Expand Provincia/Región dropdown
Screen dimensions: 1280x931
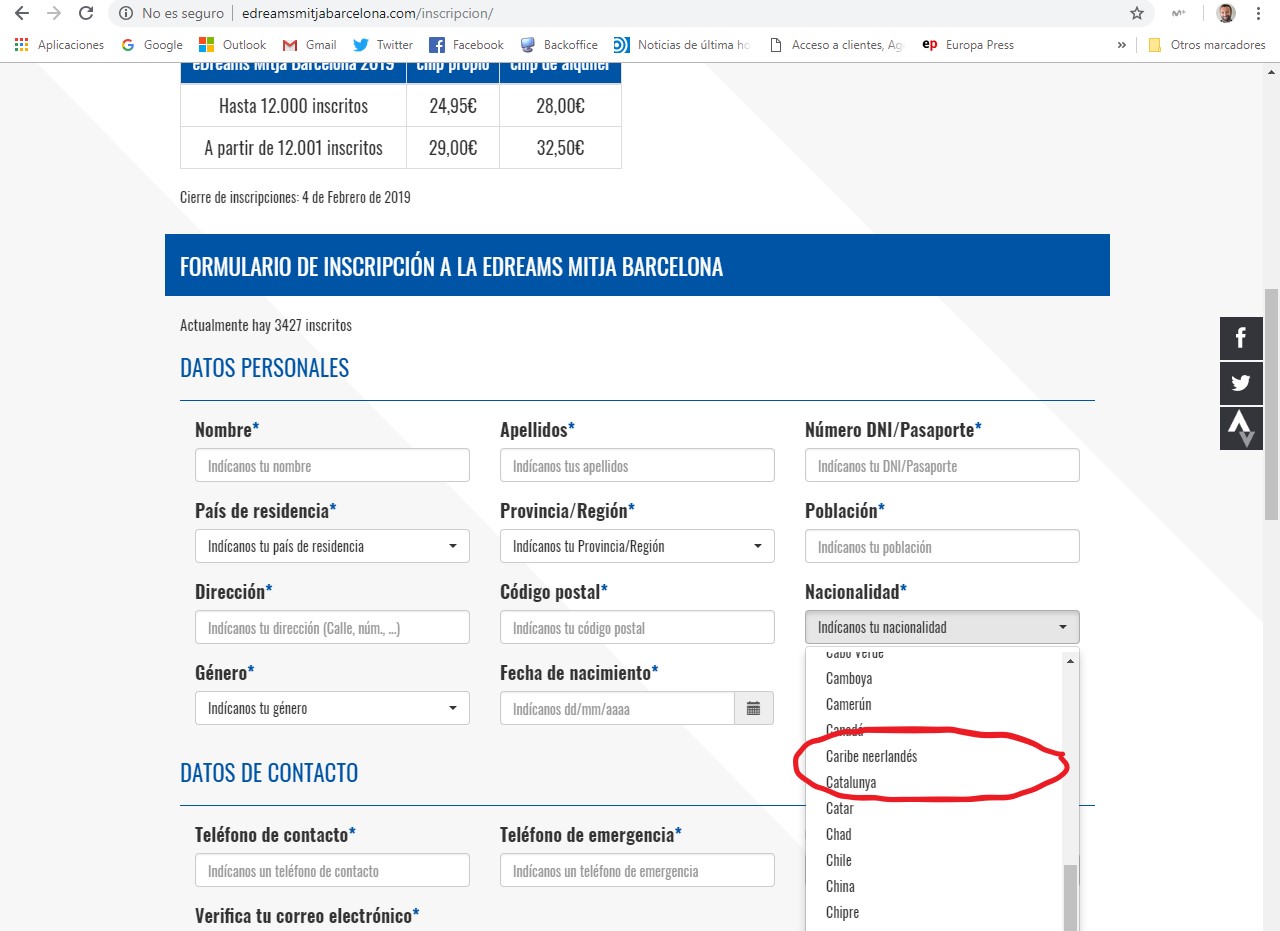(637, 546)
